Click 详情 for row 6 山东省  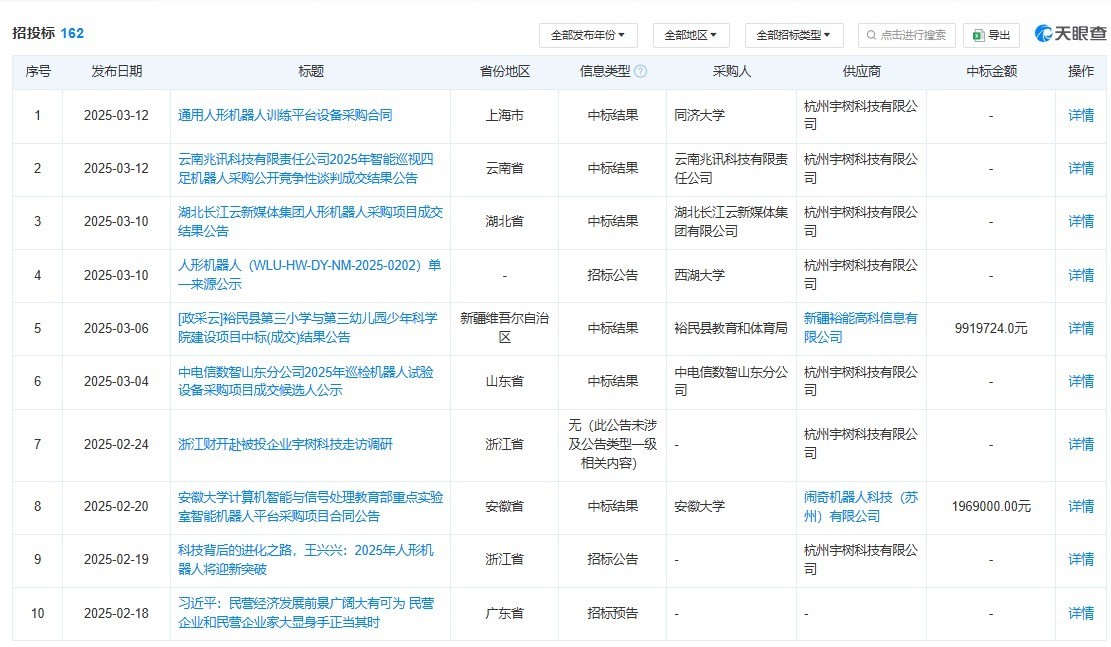pos(1081,381)
